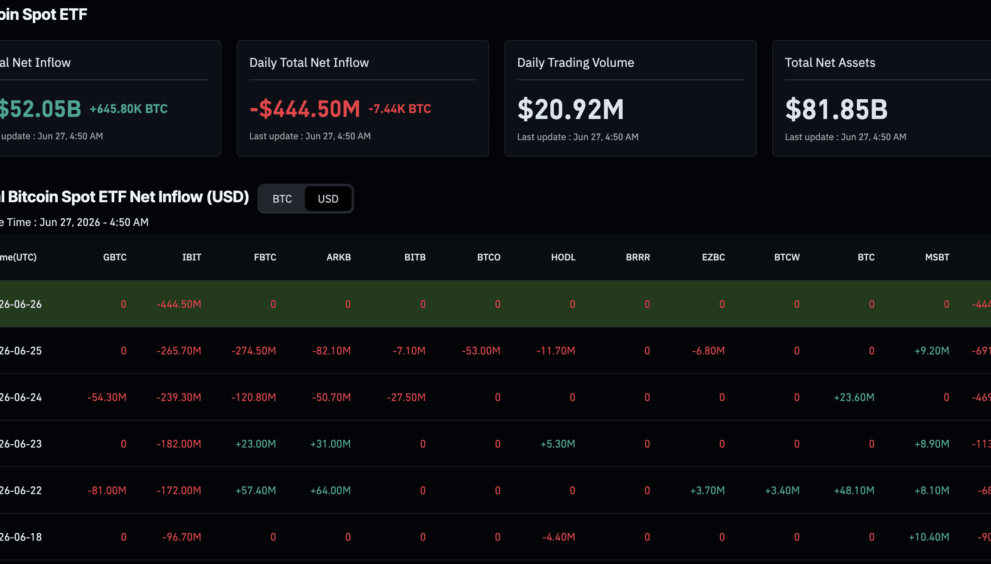The width and height of the screenshot is (991, 564).
Task: Select the USD unit toggle
Action: (328, 199)
